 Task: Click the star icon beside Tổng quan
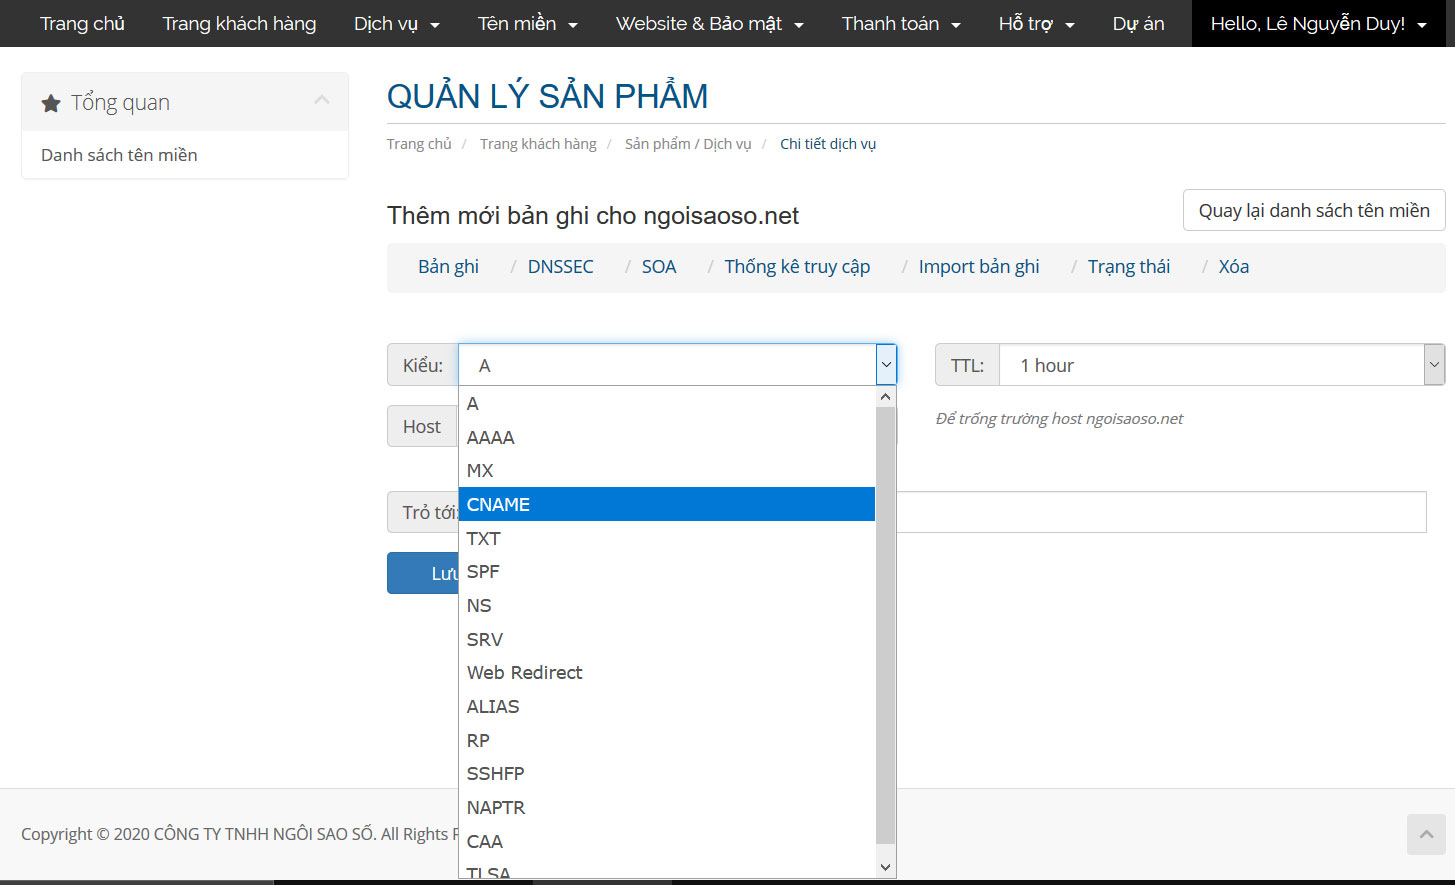coord(51,103)
